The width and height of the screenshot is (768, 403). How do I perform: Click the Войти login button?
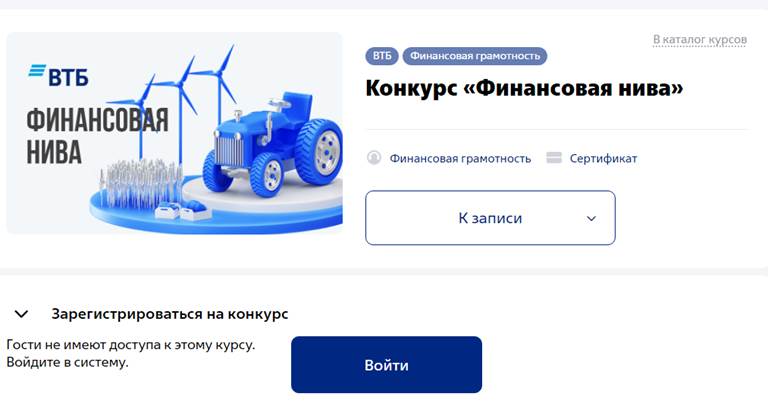point(386,364)
